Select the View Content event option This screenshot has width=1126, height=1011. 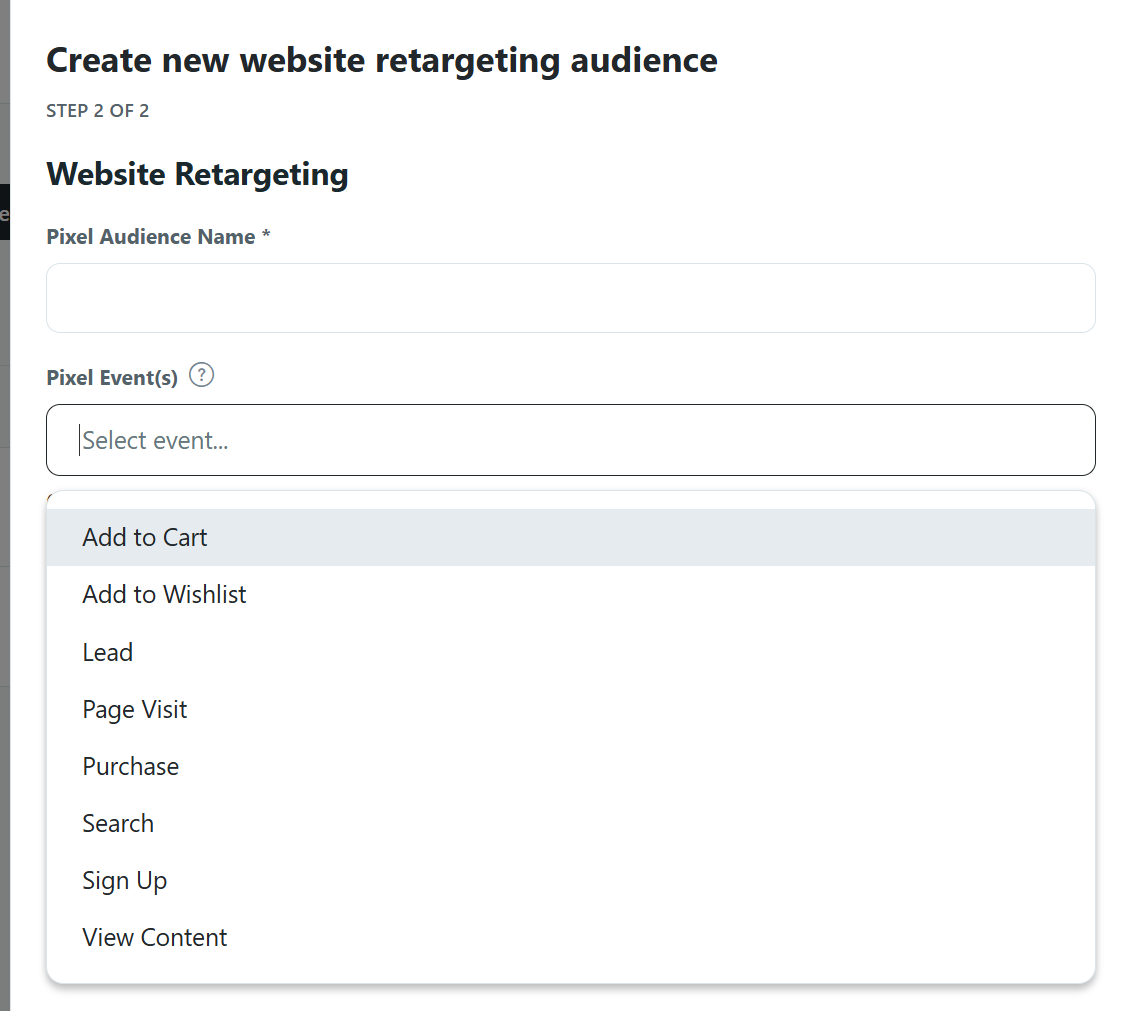click(571, 938)
